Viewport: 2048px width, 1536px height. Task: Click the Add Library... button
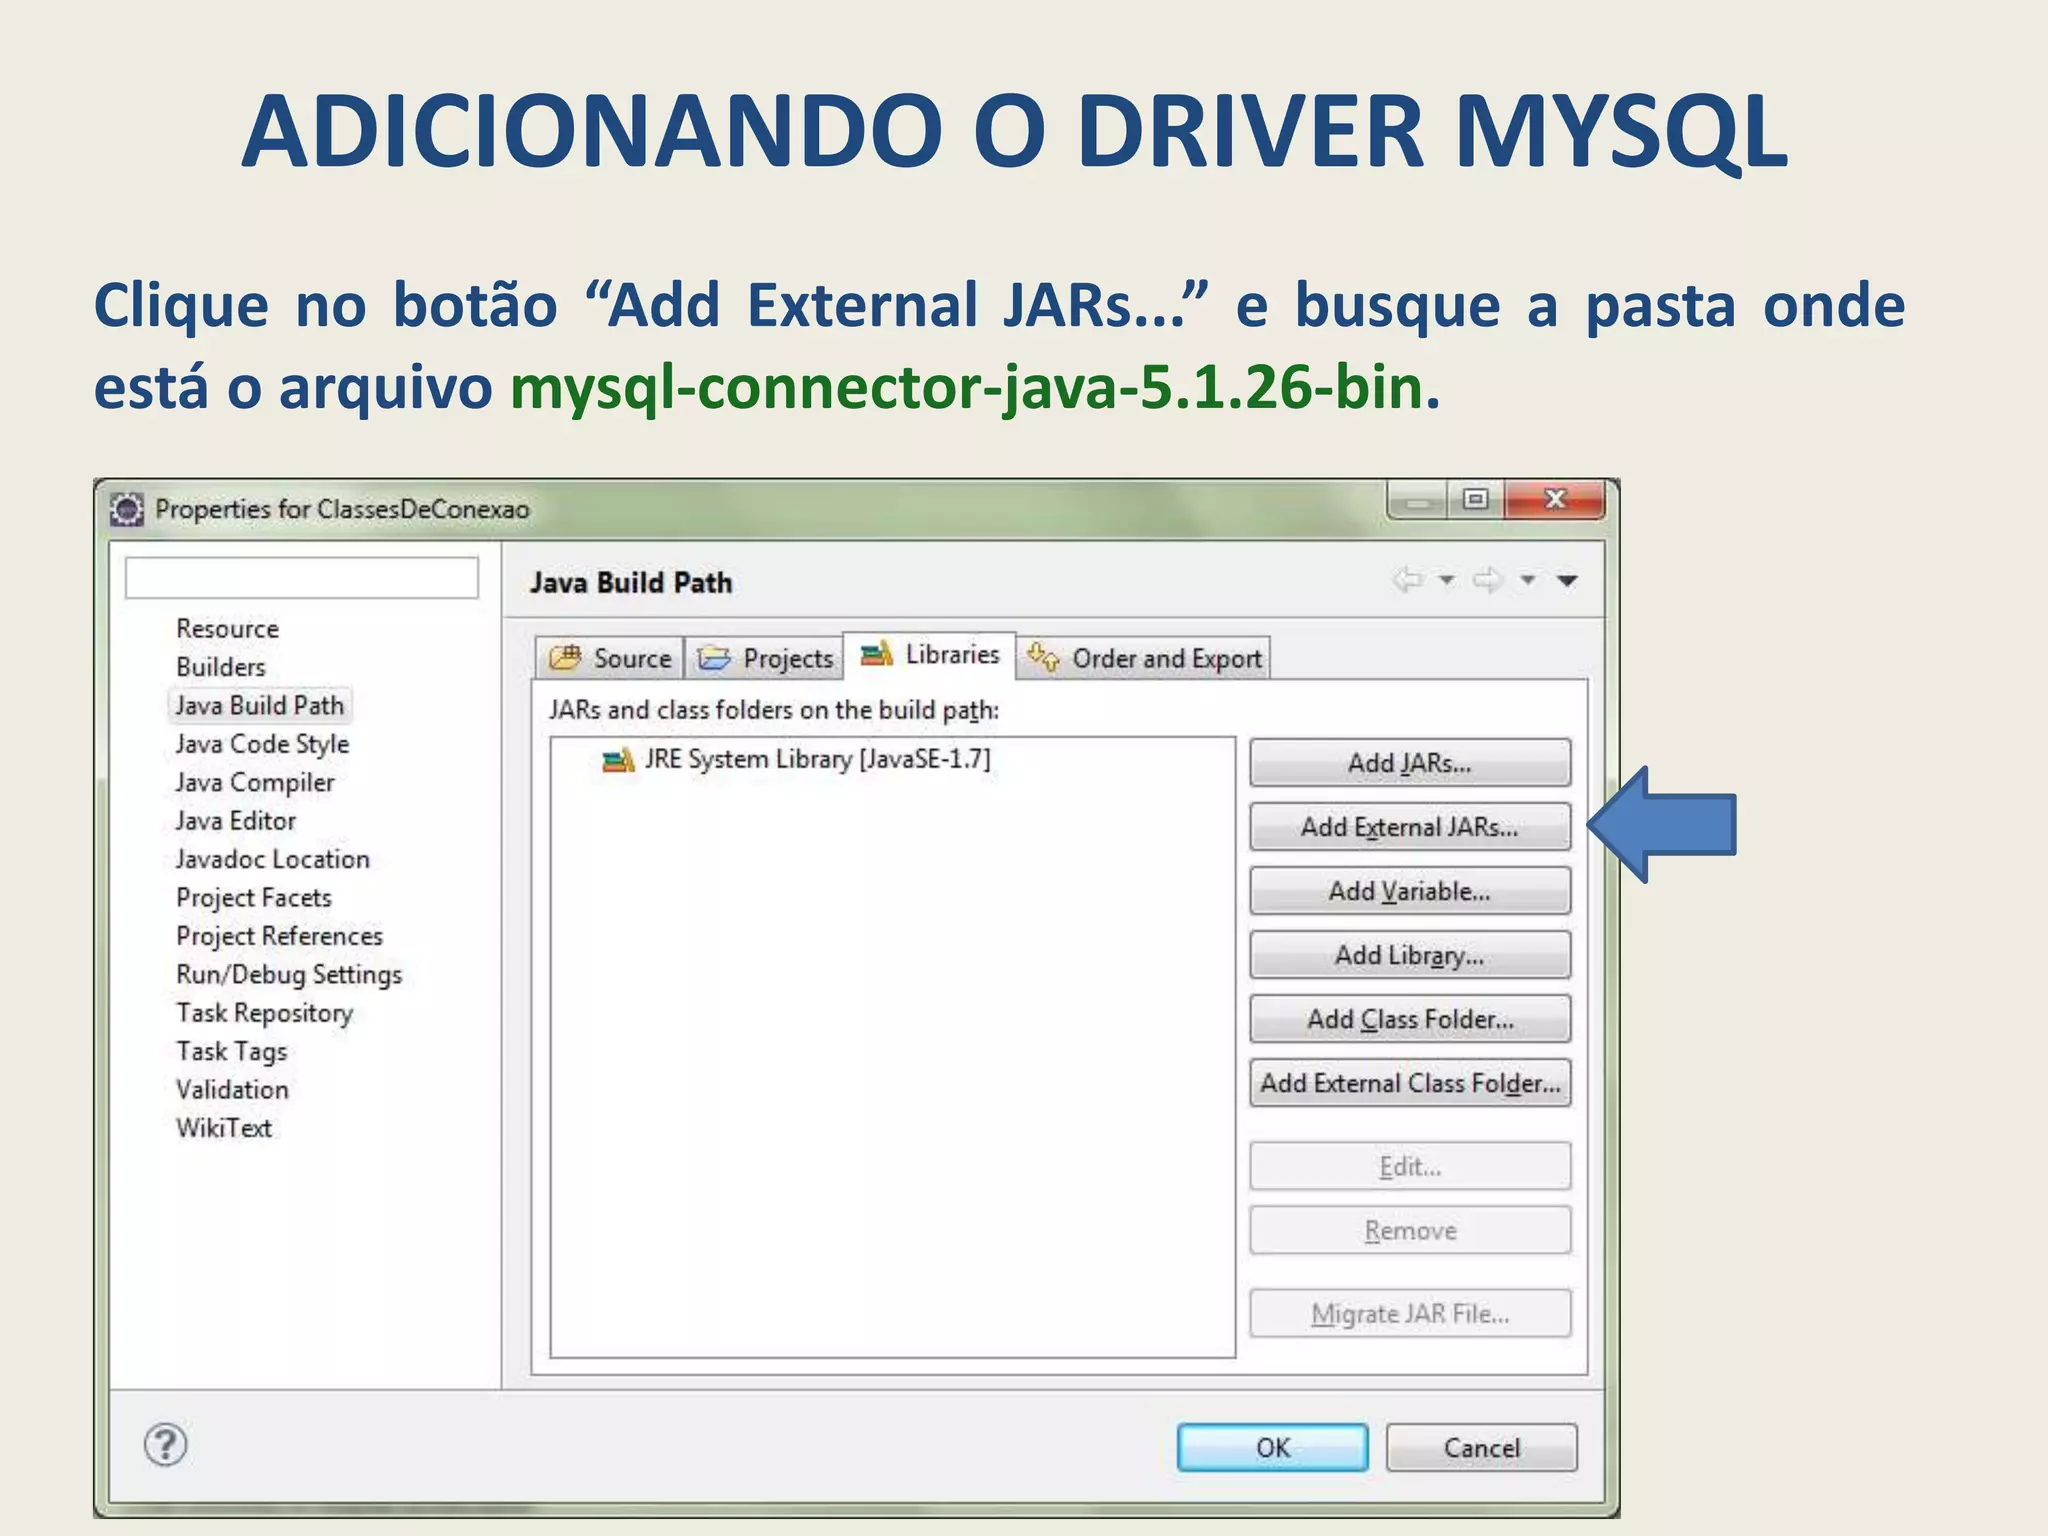(1410, 955)
